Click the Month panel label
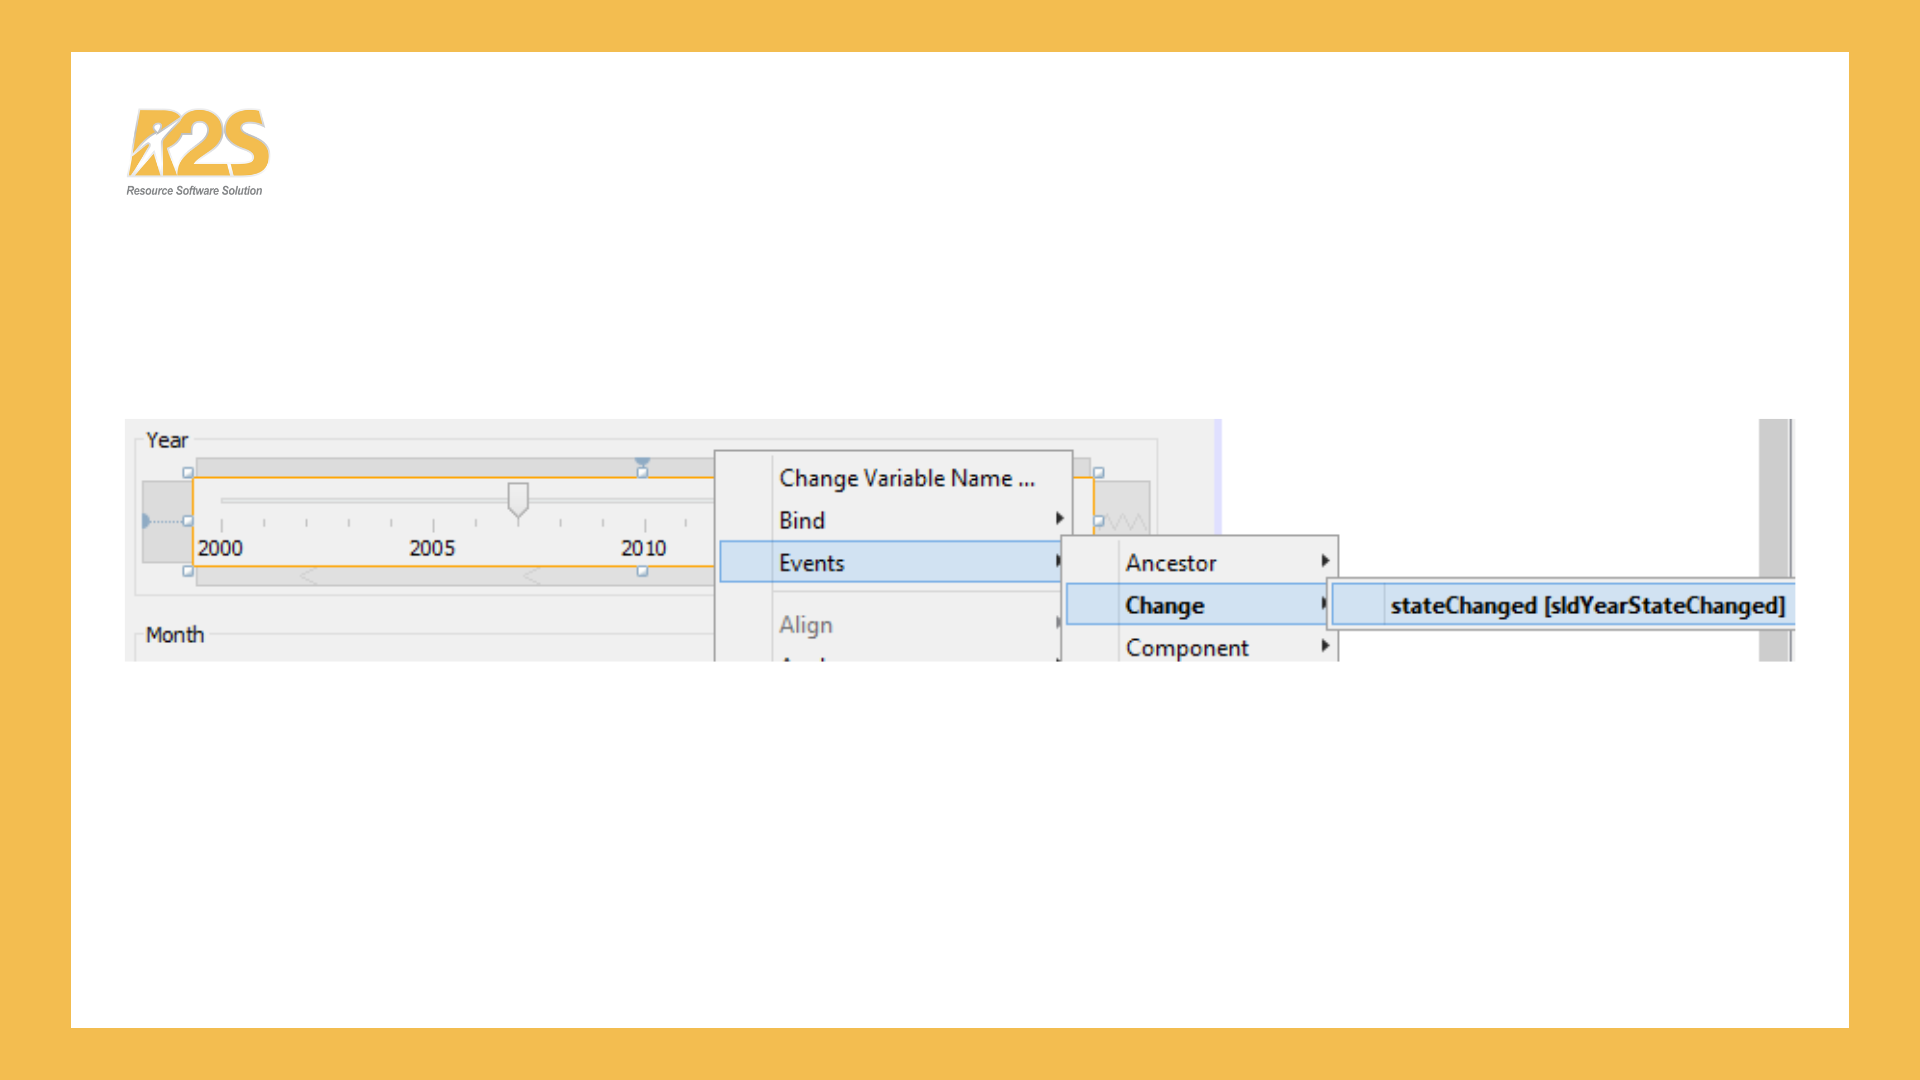Image resolution: width=1920 pixels, height=1080 pixels. click(175, 635)
